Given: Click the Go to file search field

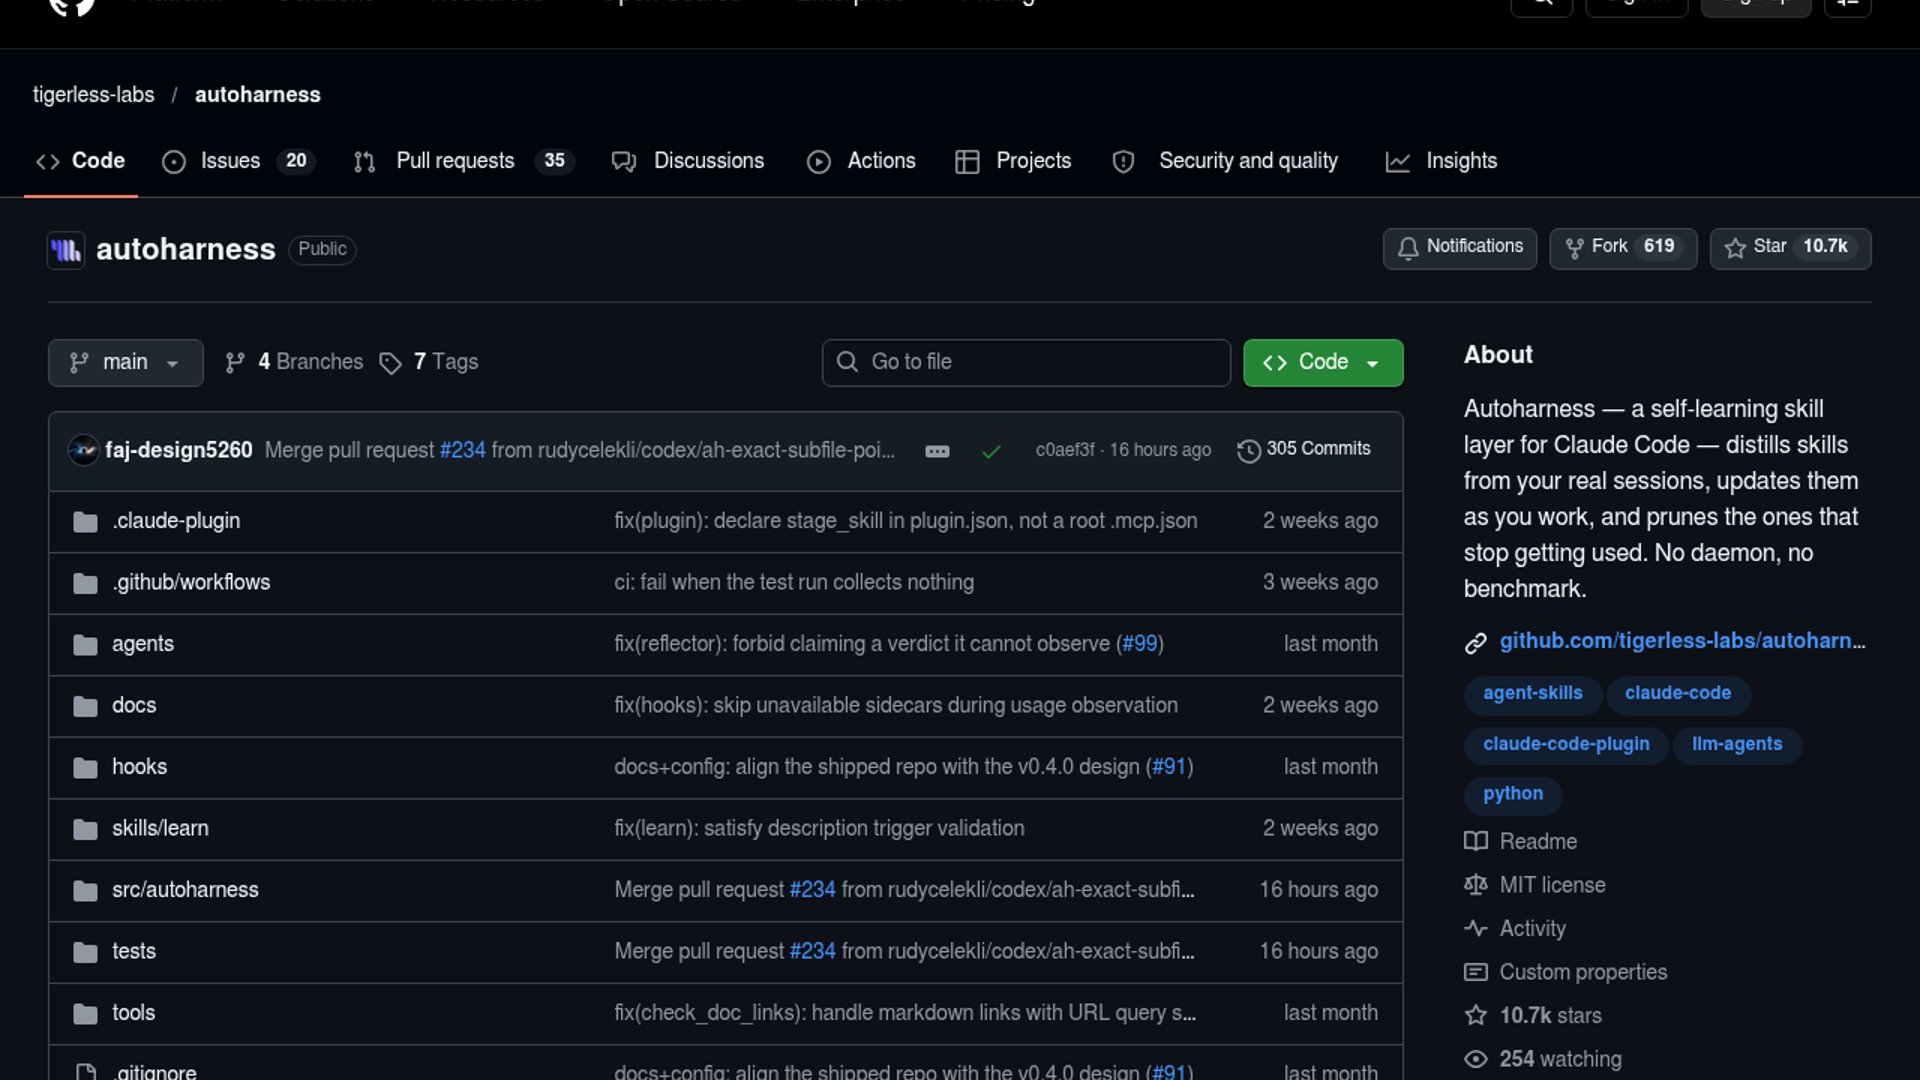Looking at the screenshot, I should (1026, 362).
